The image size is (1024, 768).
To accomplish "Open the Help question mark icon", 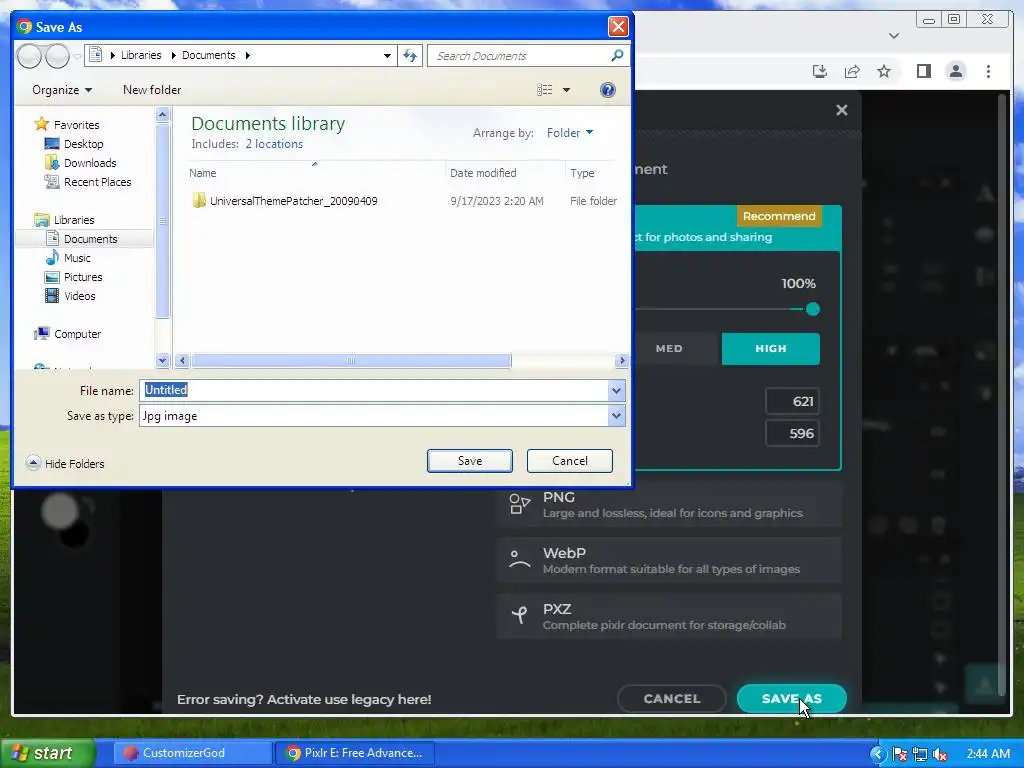I will 607,90.
